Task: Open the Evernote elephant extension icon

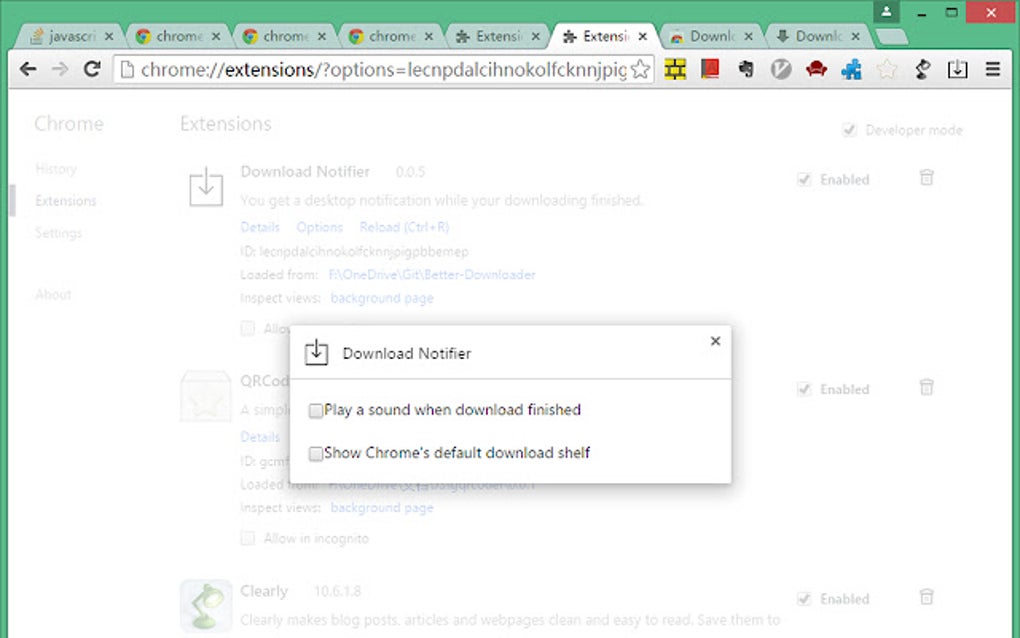Action: pos(746,70)
